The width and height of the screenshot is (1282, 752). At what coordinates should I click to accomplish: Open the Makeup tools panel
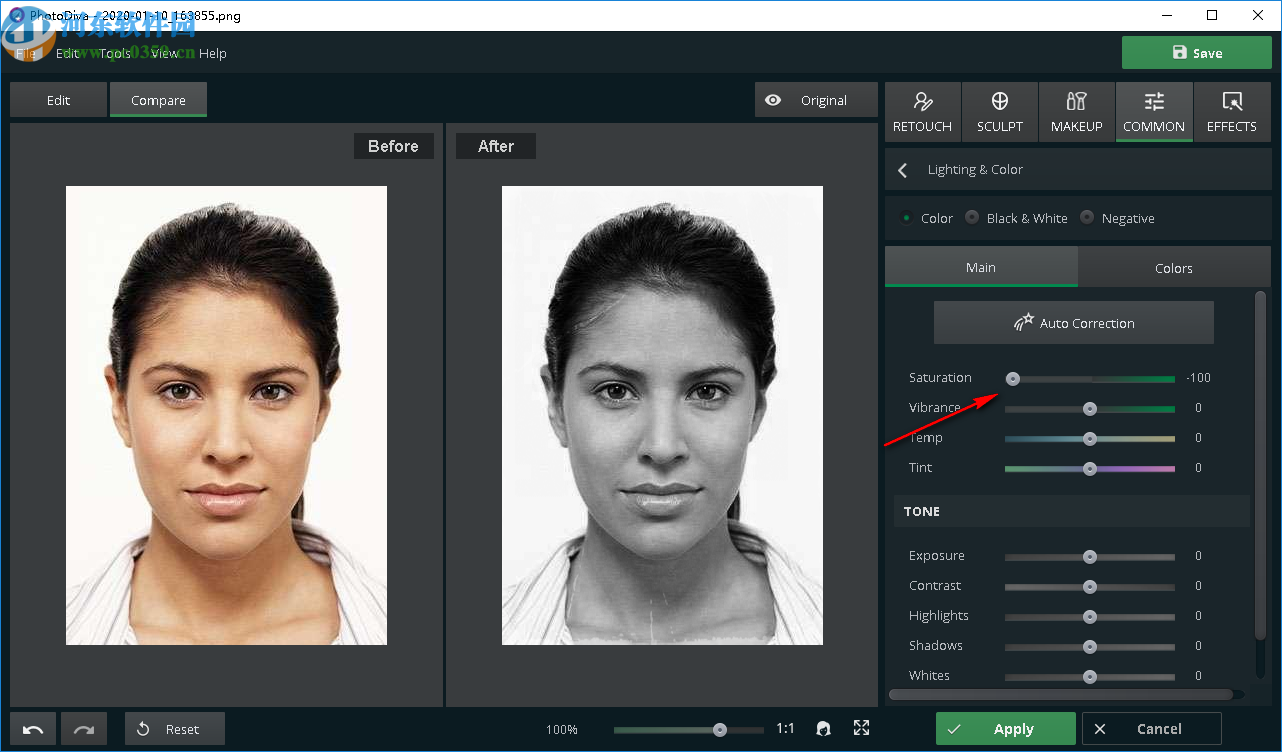pyautogui.click(x=1076, y=112)
